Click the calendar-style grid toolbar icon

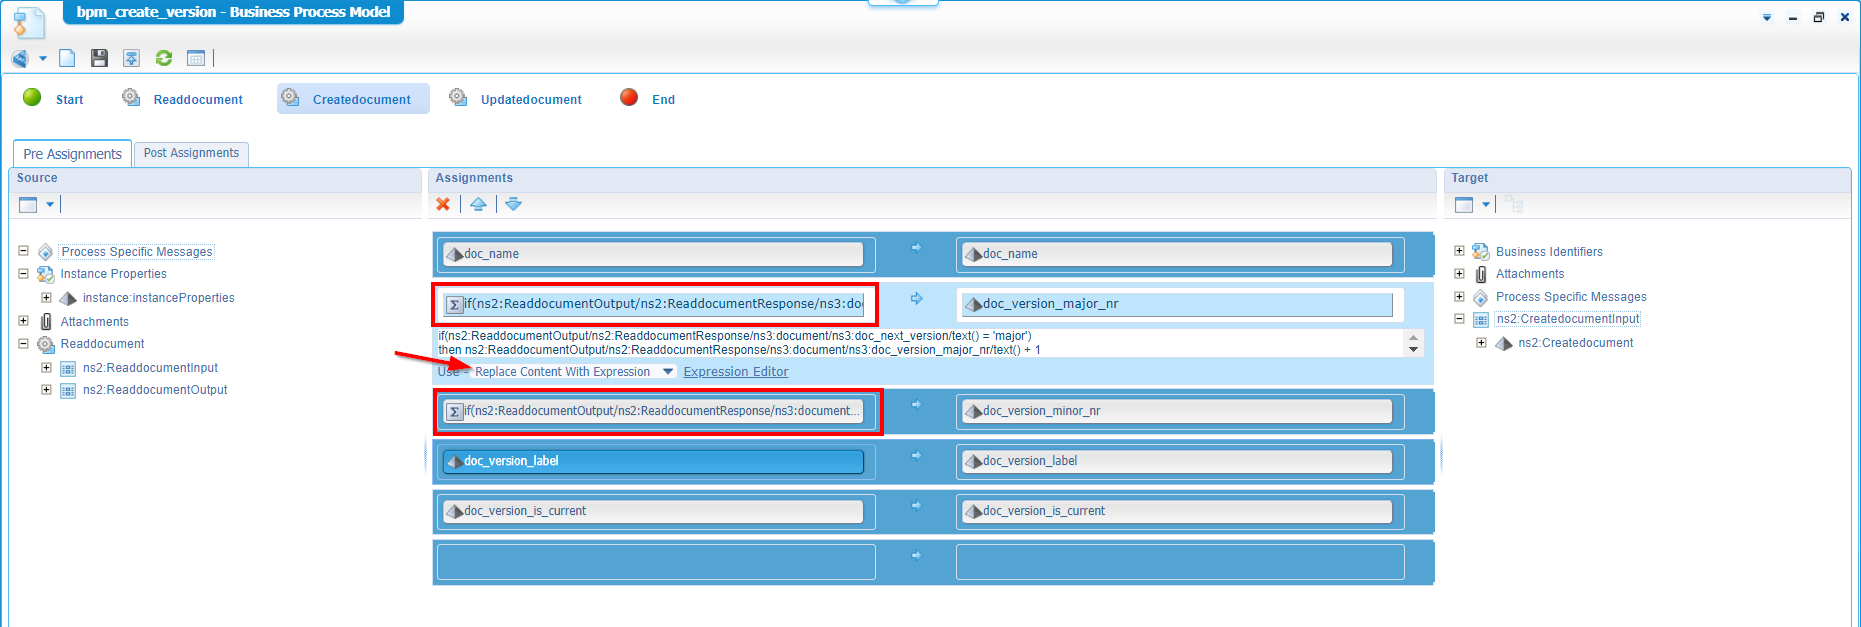(x=196, y=59)
